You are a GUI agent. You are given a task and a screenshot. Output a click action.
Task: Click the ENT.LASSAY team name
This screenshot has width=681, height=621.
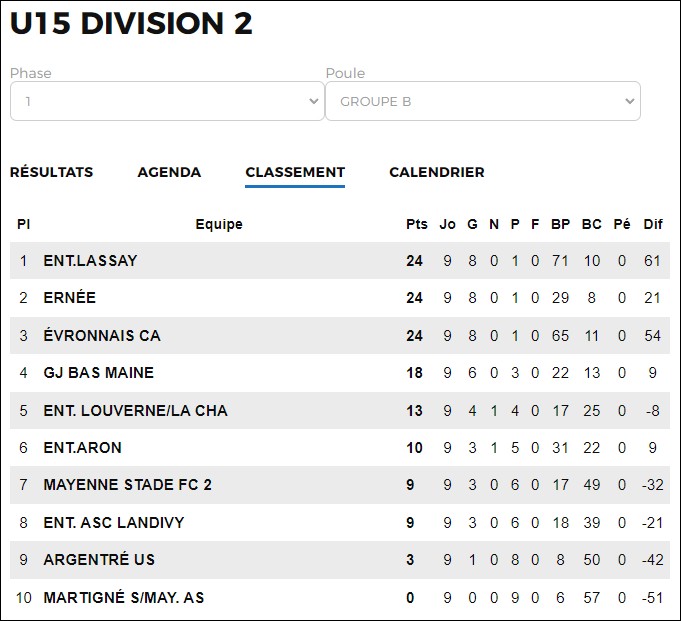point(90,261)
